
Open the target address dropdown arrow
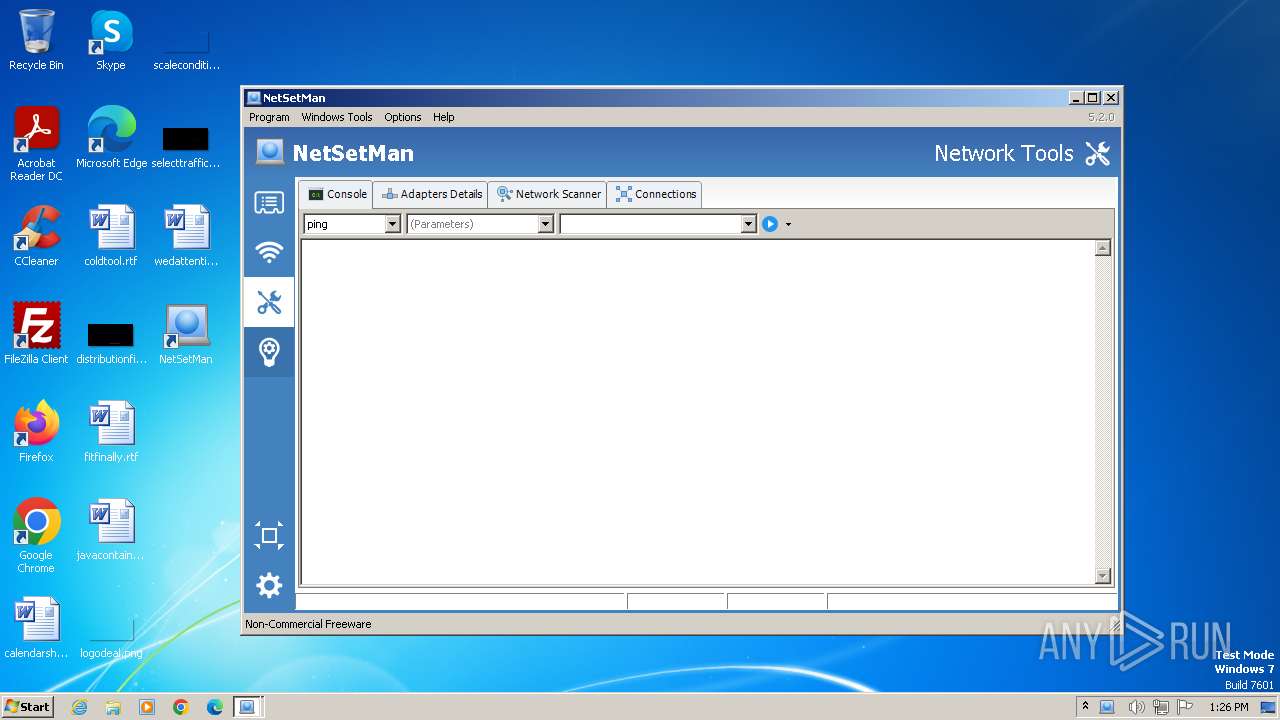[748, 224]
